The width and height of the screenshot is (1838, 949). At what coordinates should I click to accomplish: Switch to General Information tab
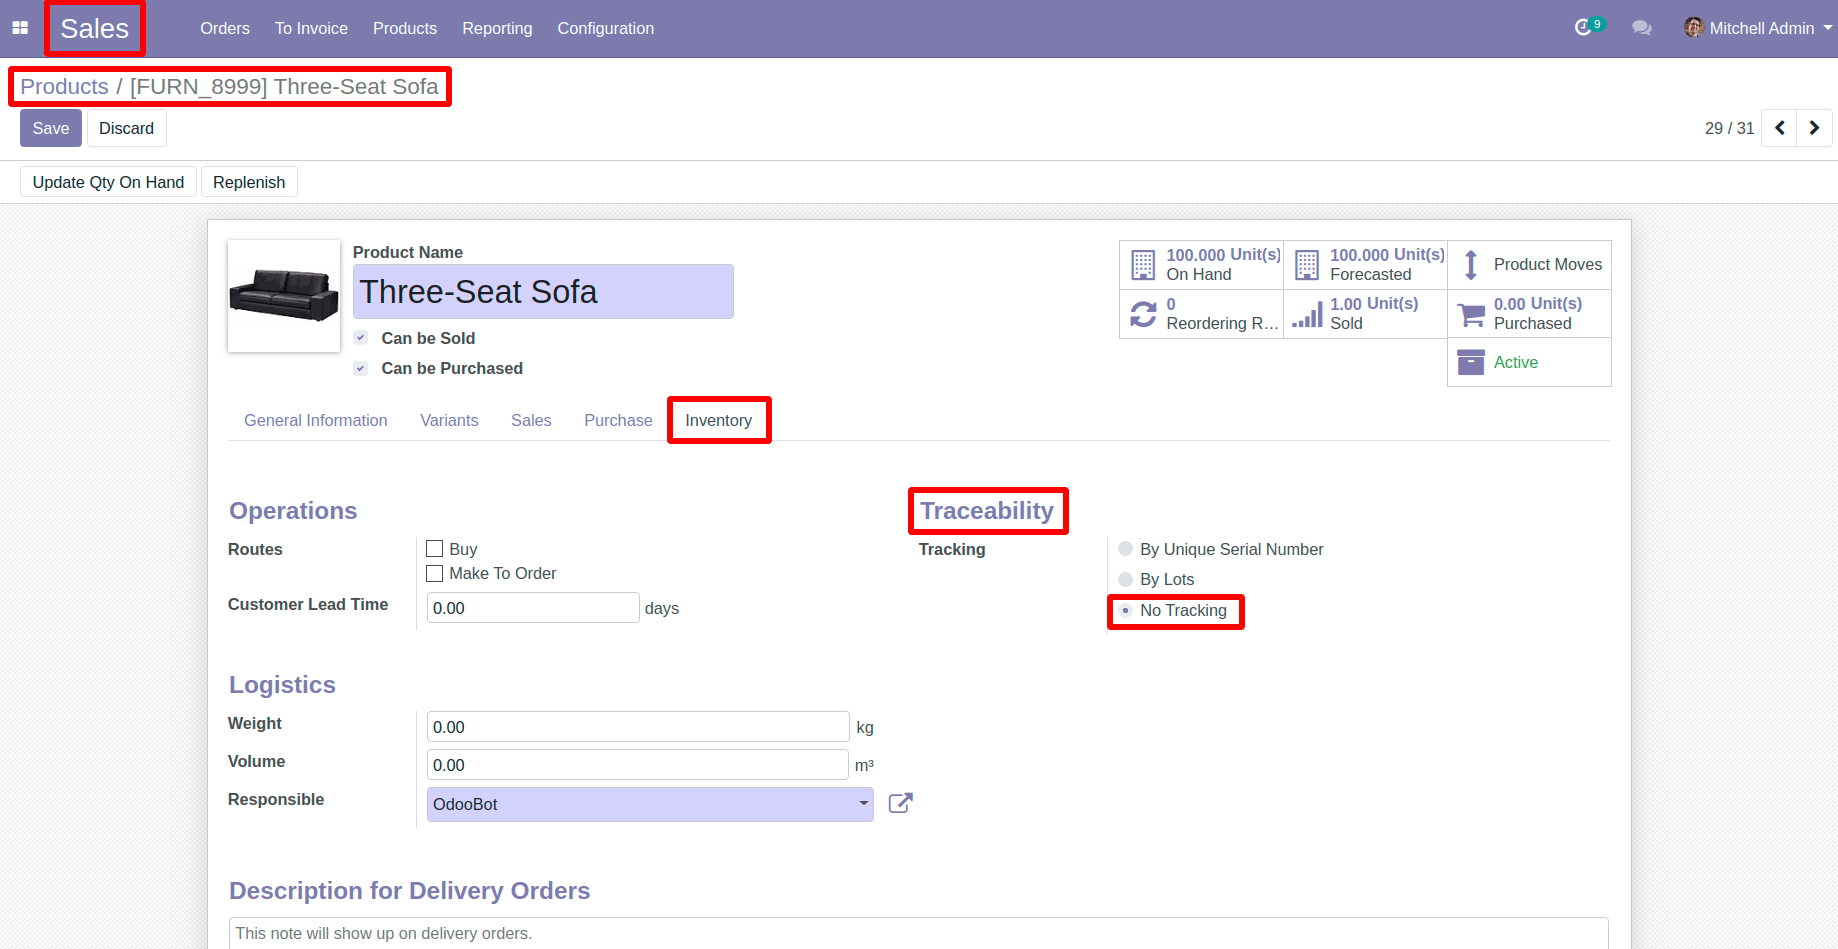click(x=316, y=420)
